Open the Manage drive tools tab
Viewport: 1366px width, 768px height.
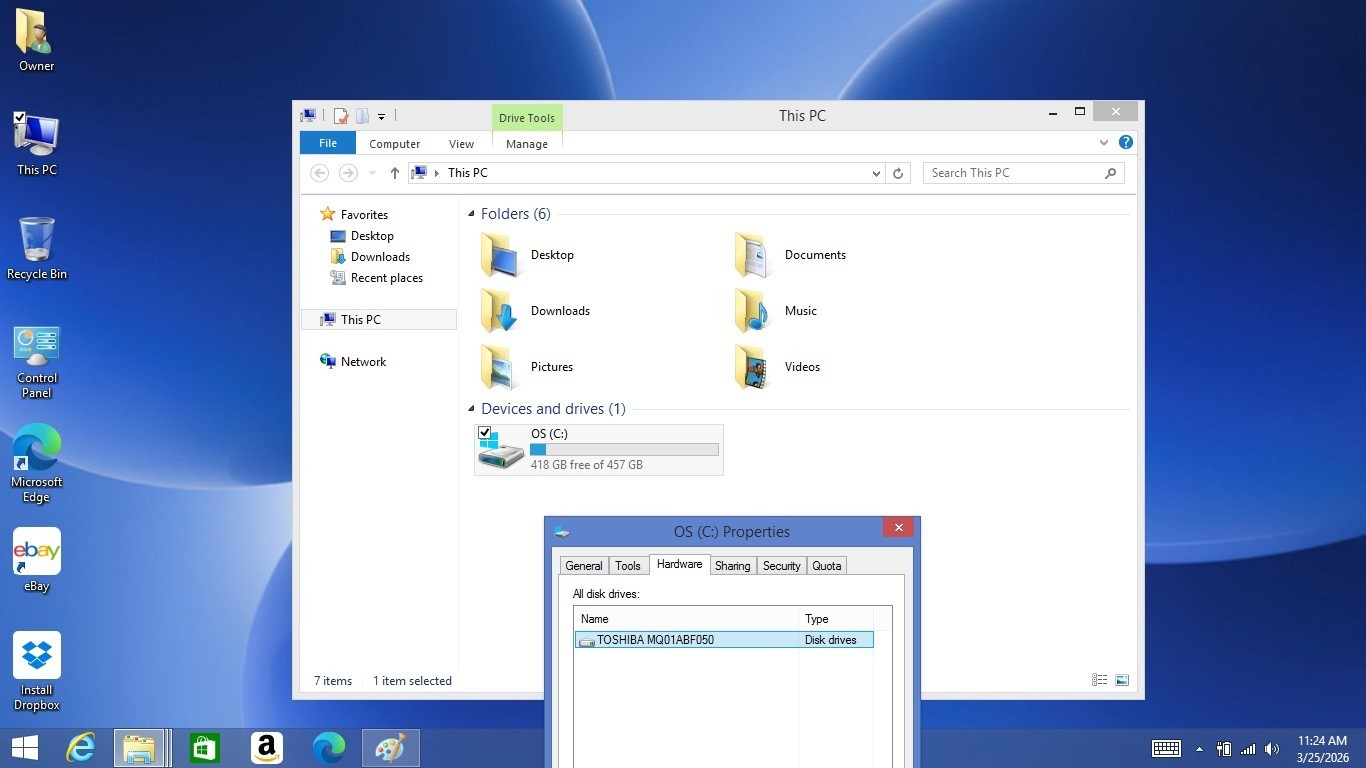click(x=527, y=144)
